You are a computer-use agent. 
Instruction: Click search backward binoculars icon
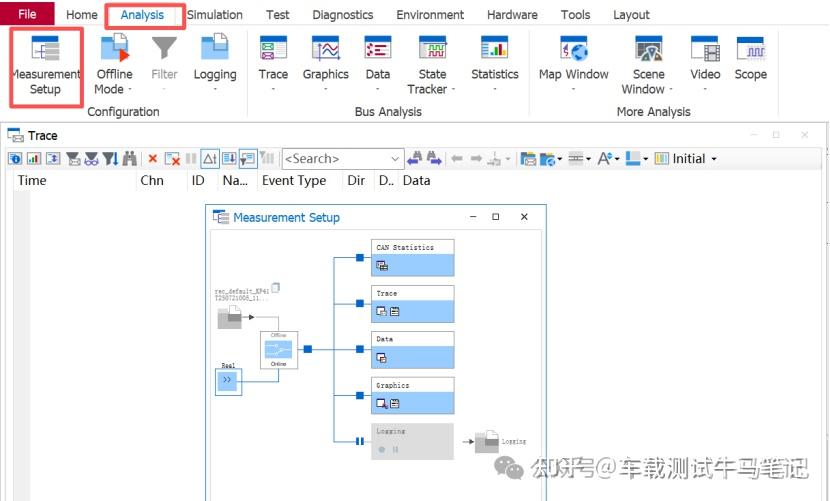coord(414,158)
